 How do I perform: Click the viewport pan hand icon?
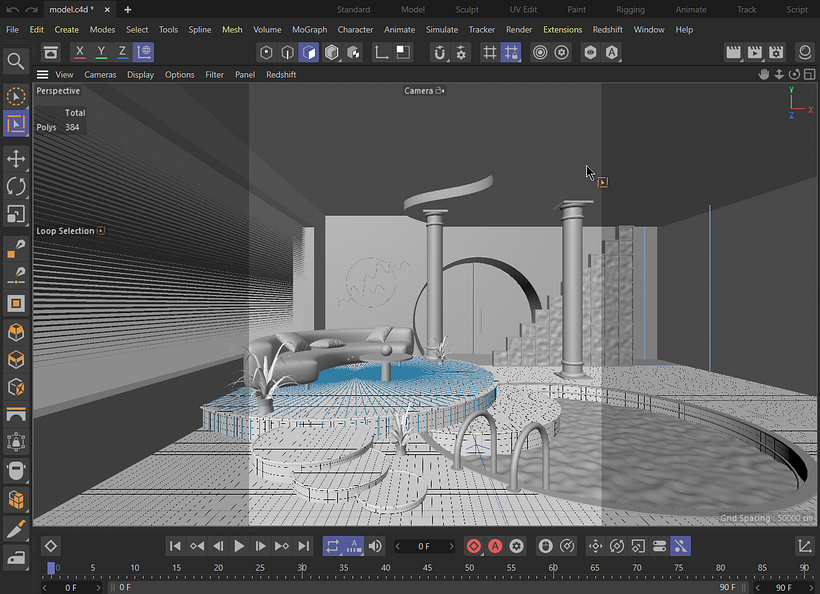(764, 74)
